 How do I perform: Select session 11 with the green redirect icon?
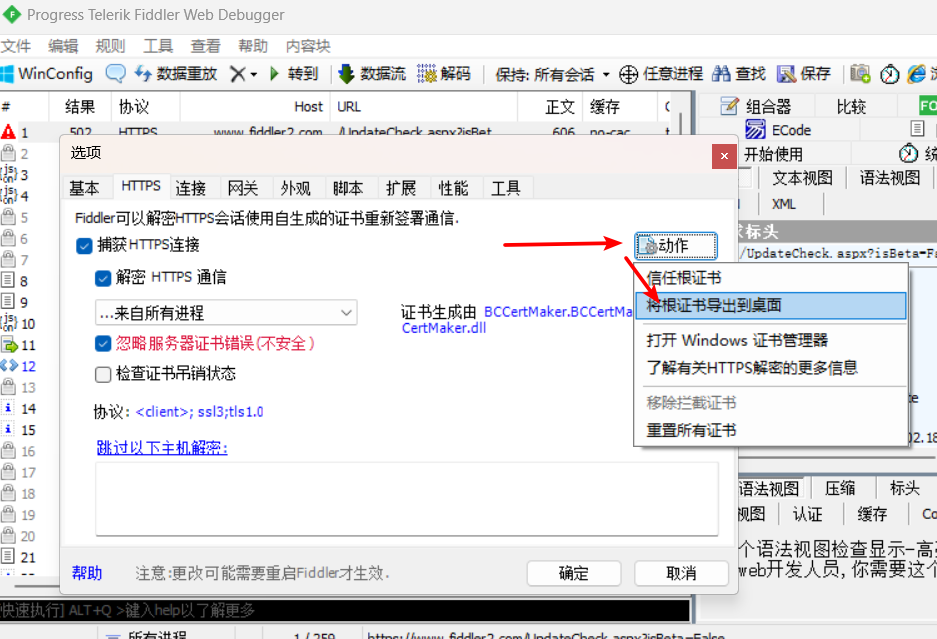(10, 345)
